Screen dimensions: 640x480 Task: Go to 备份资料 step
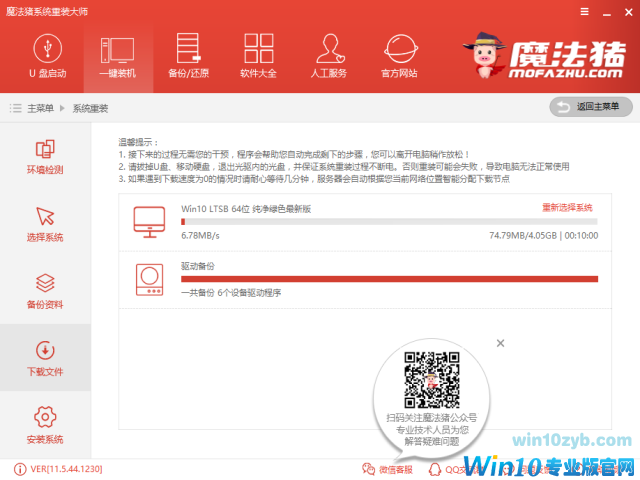(x=45, y=291)
